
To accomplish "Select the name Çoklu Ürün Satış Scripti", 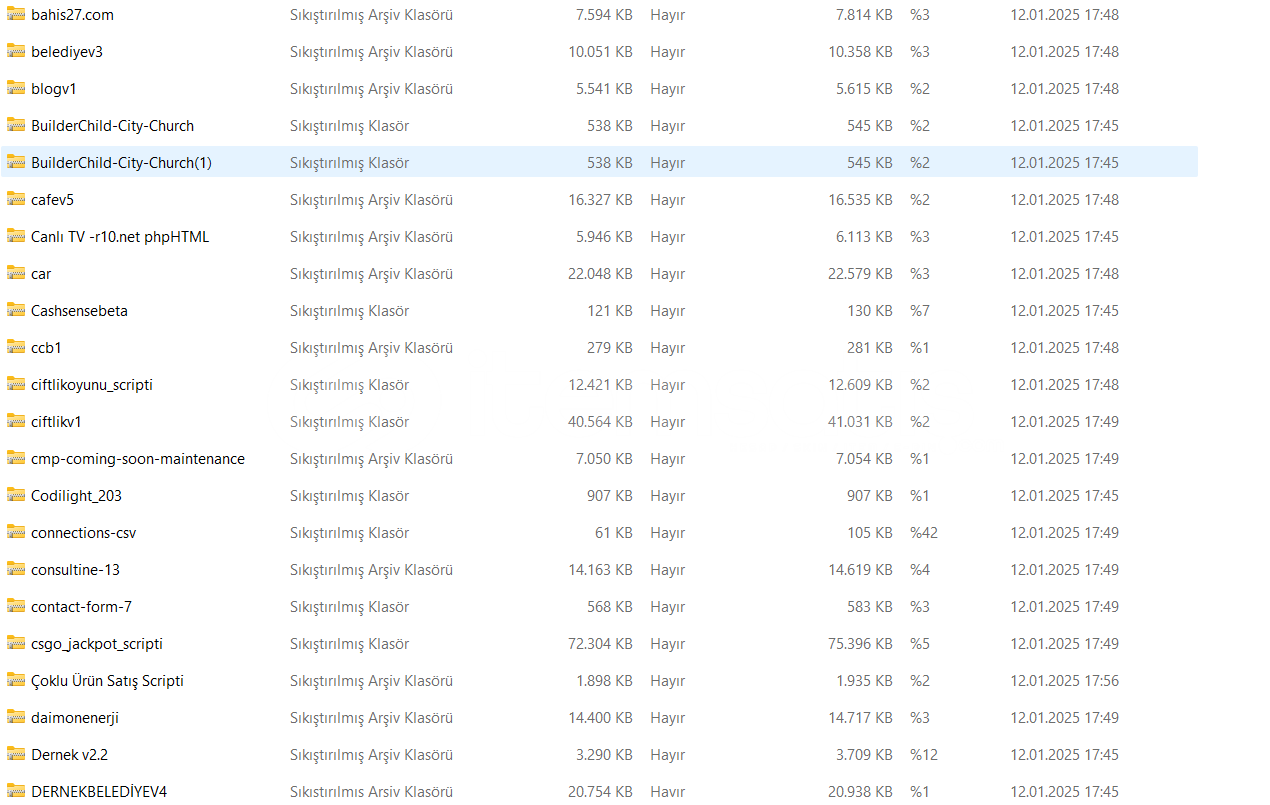I will (107, 681).
